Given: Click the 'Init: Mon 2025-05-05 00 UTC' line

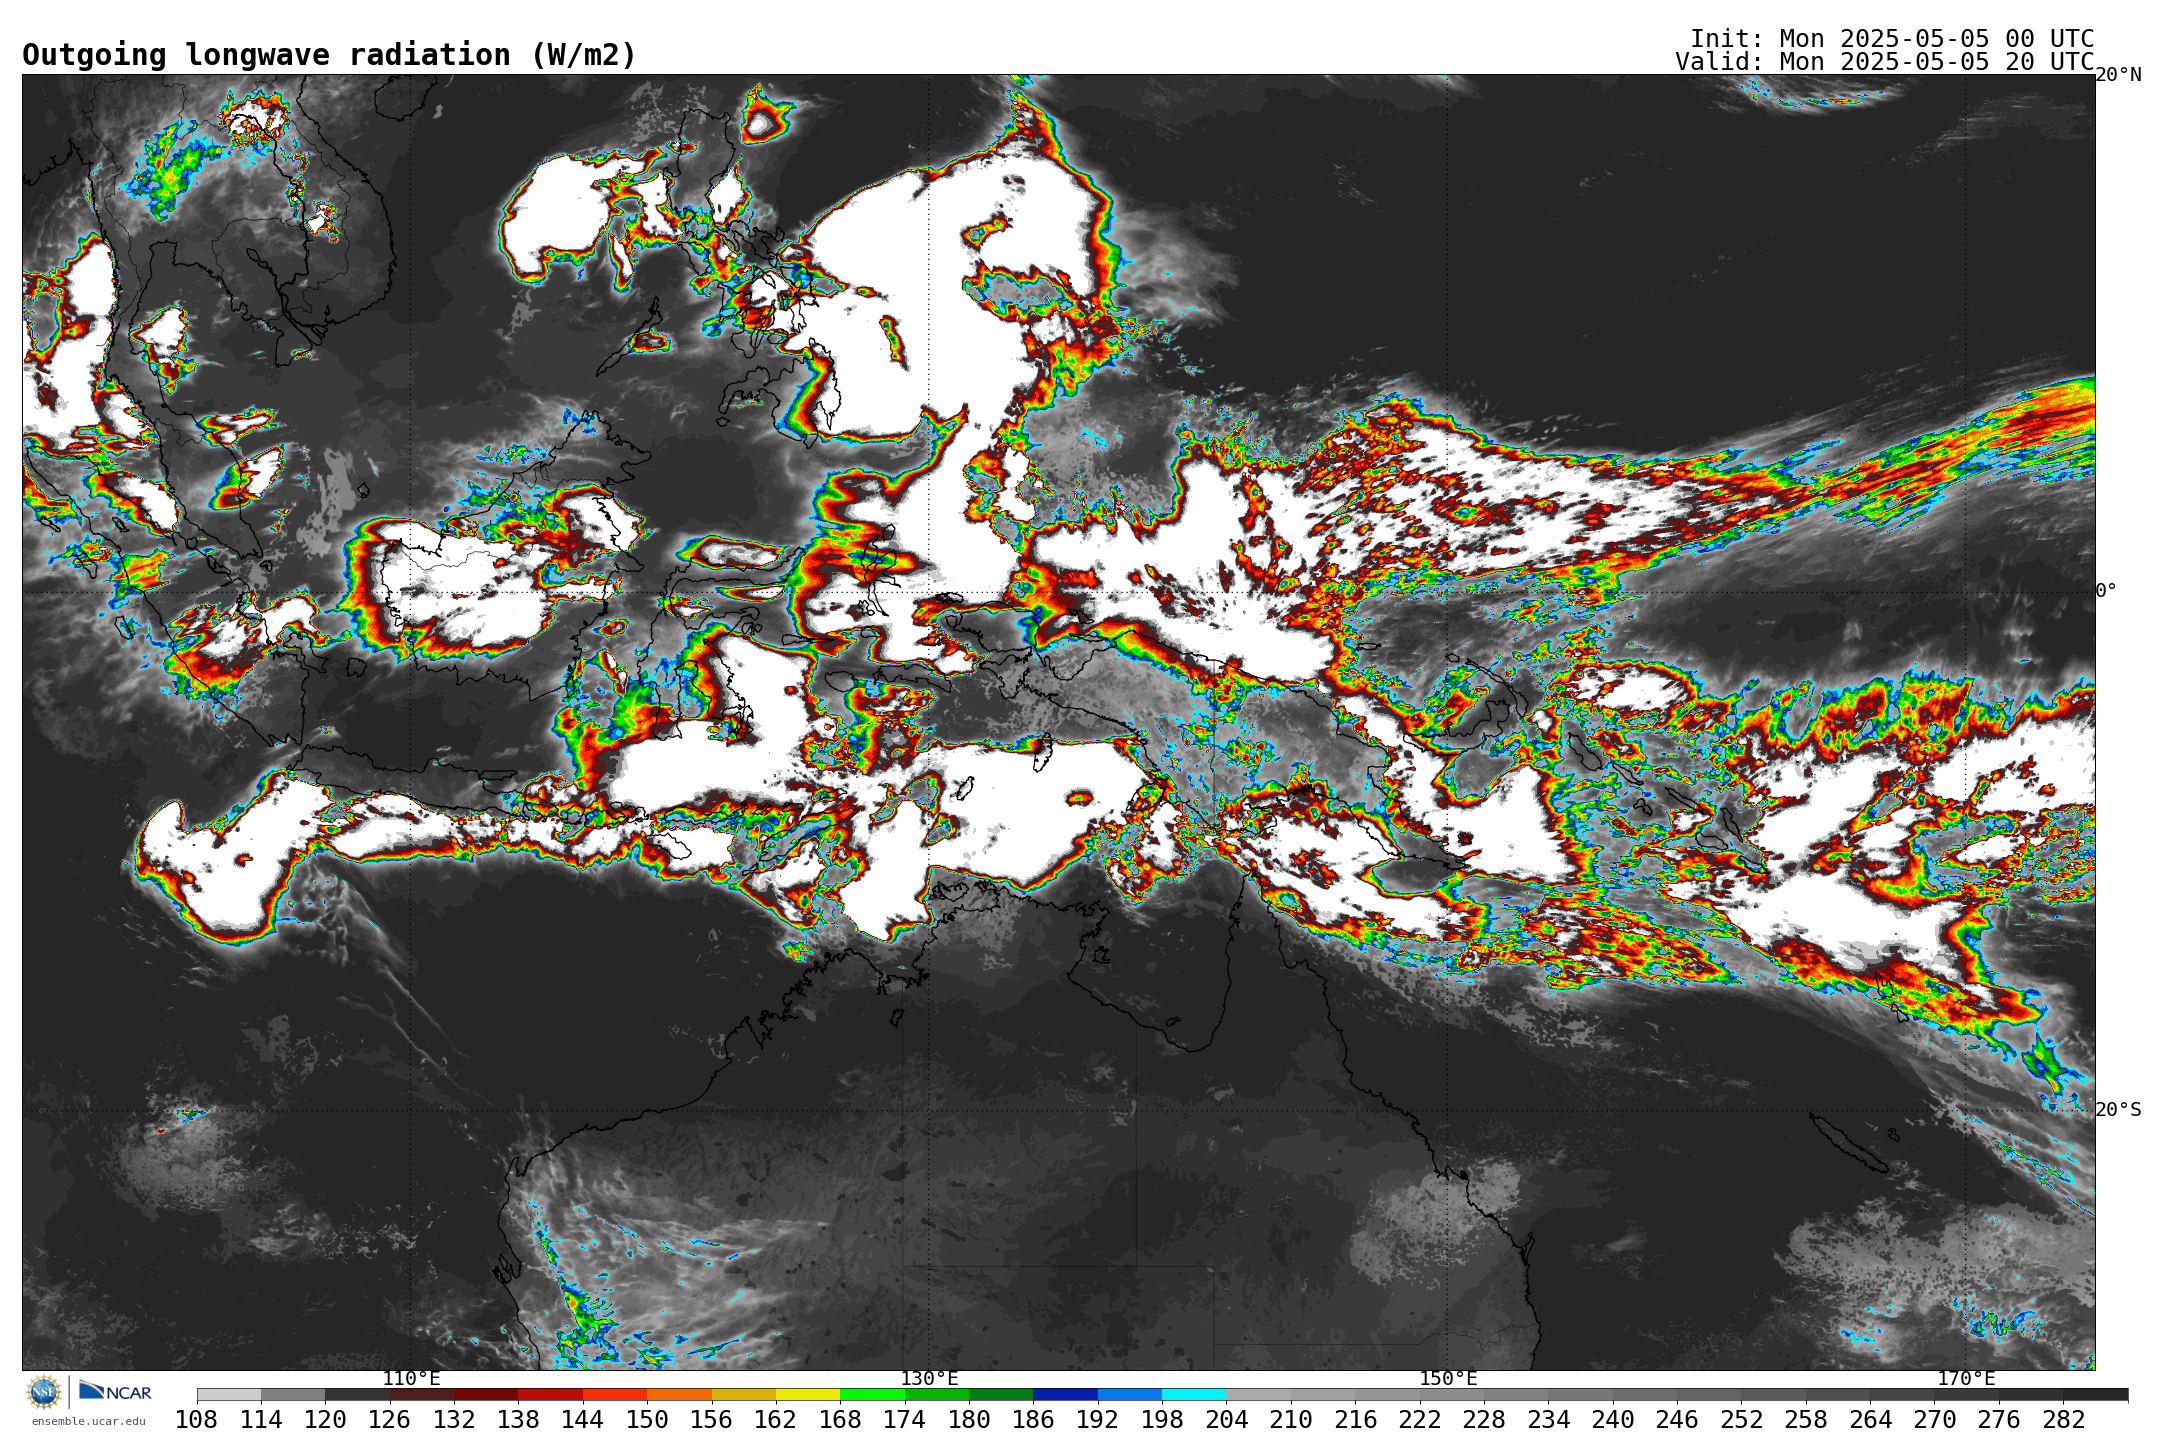Looking at the screenshot, I should (x=1892, y=39).
